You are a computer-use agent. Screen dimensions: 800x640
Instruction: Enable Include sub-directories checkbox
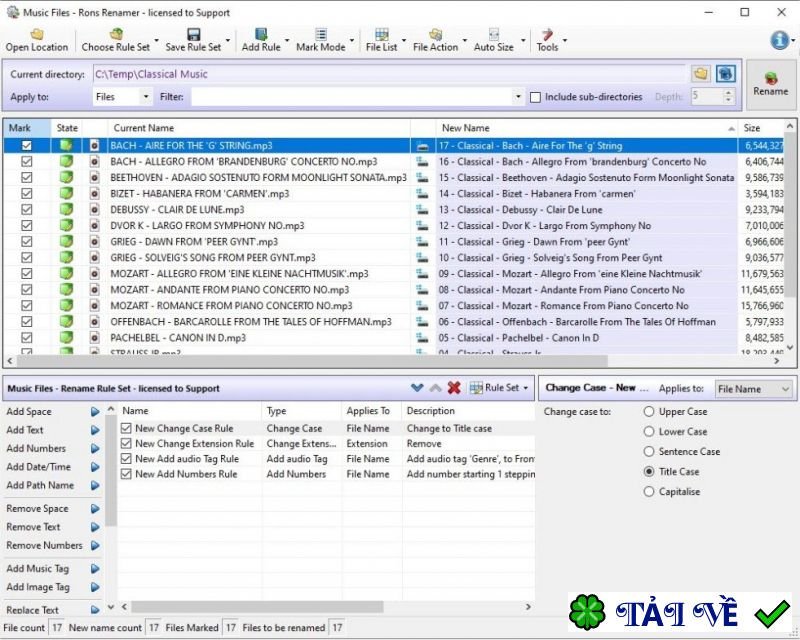535,97
